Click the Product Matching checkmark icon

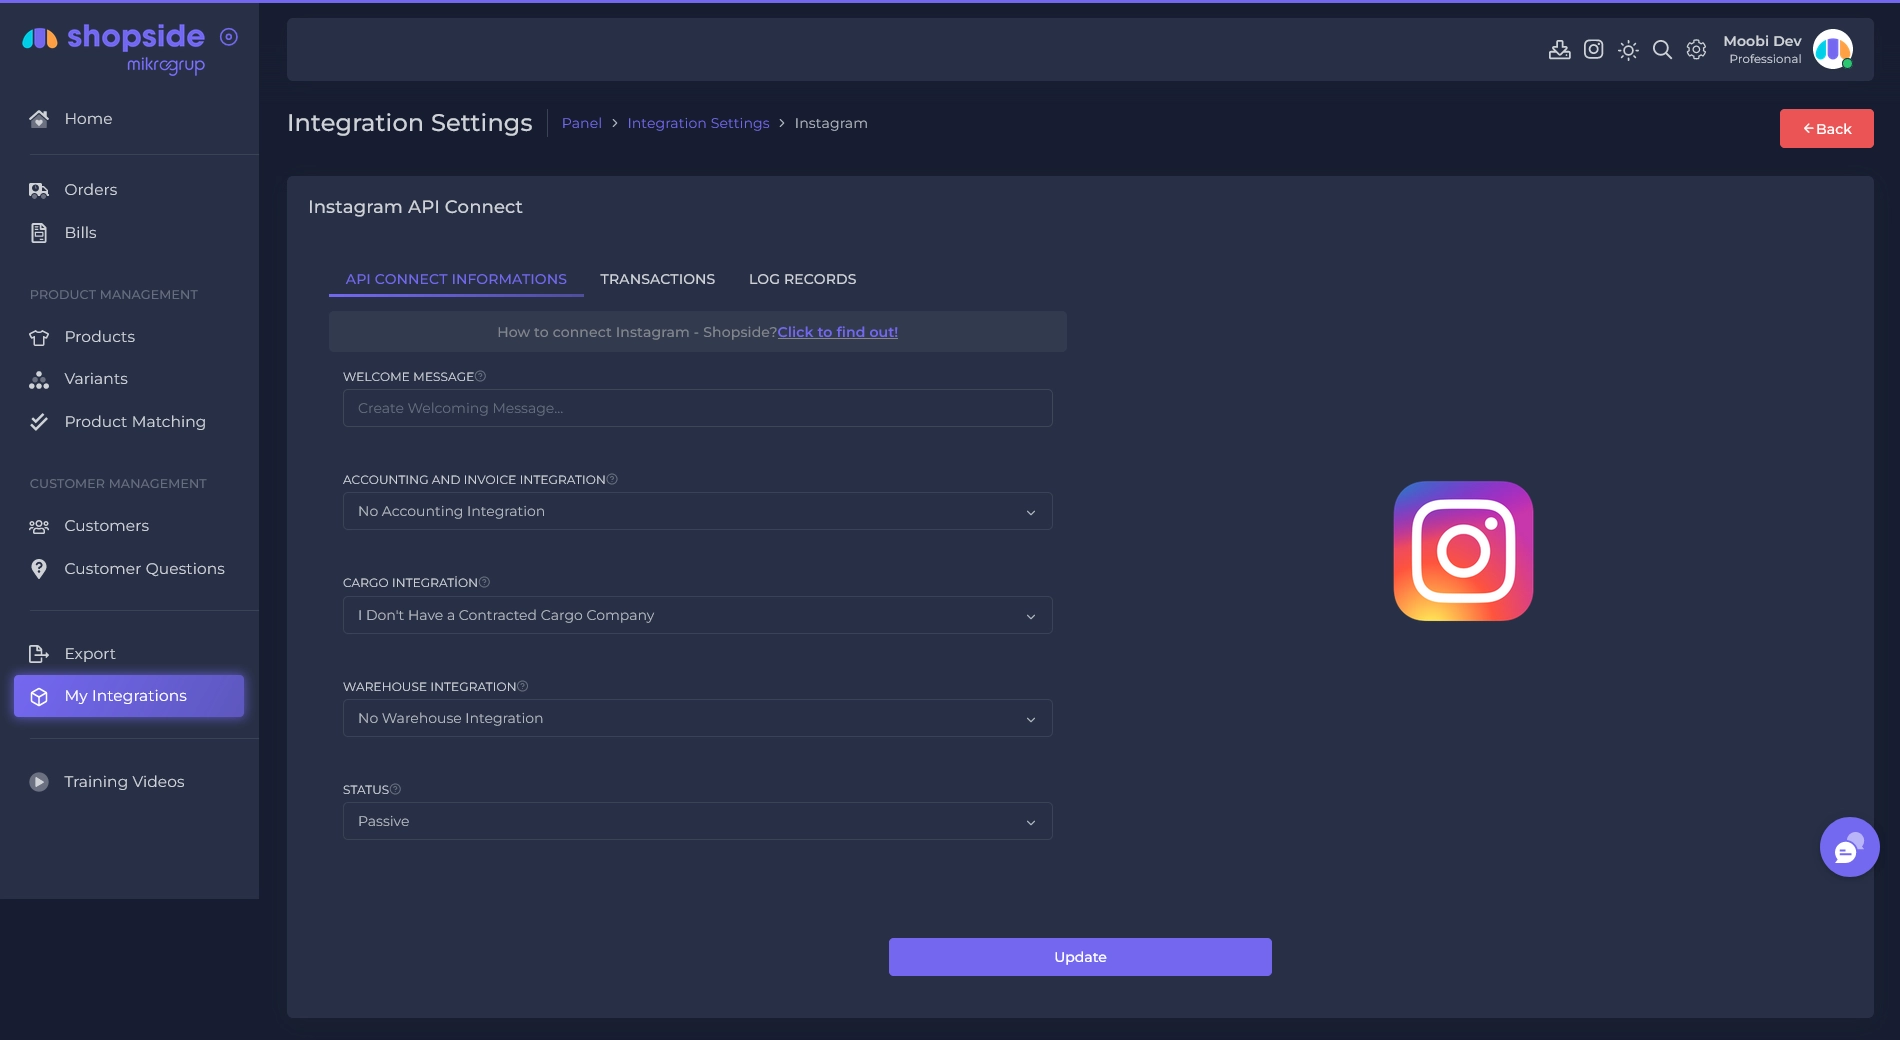39,422
